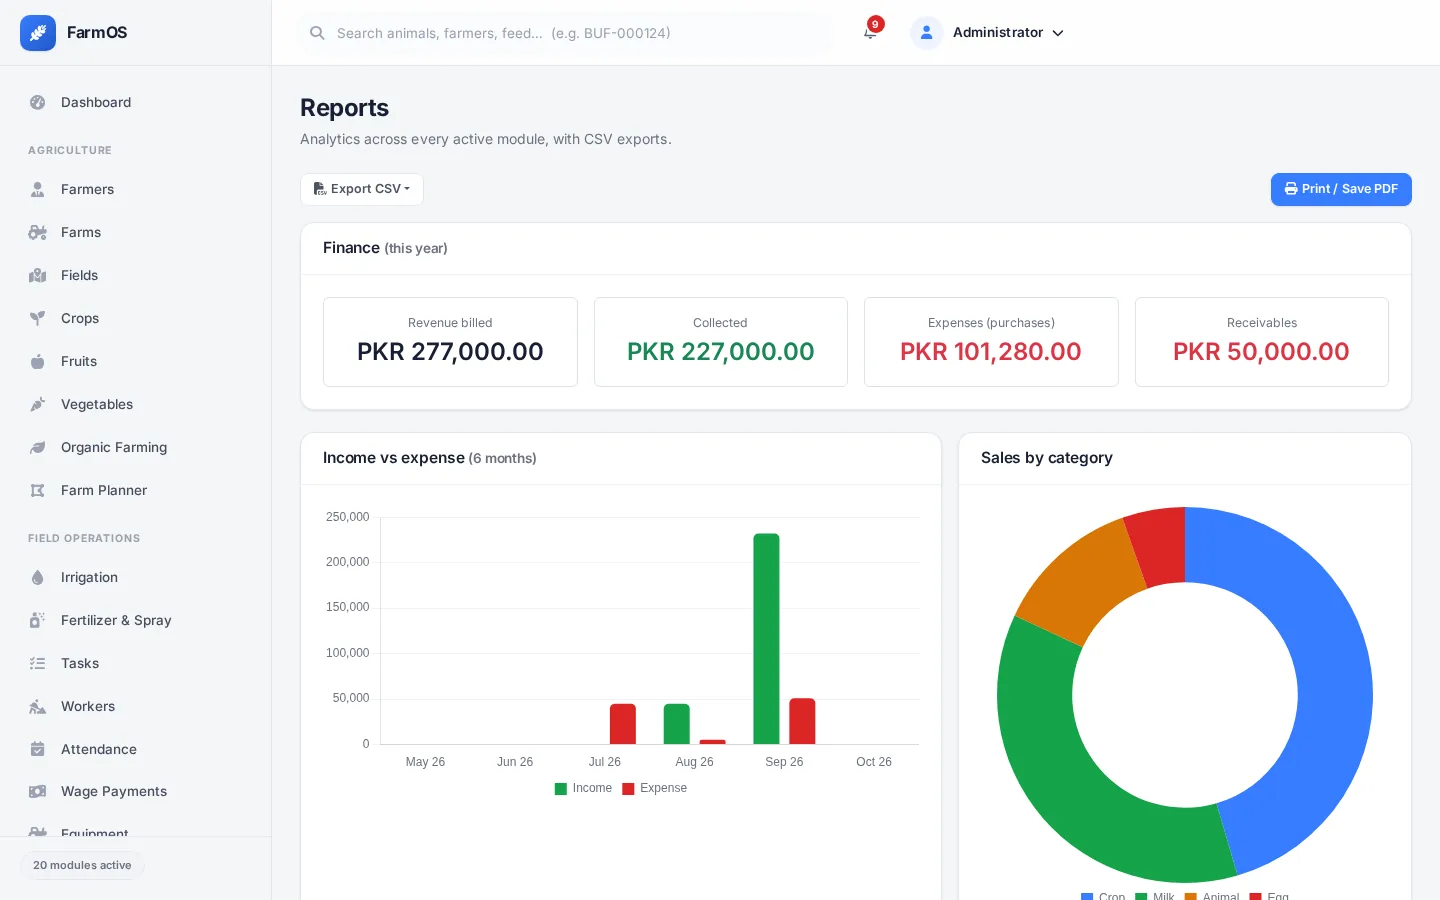The height and width of the screenshot is (900, 1440).
Task: Click the Attendance calendar icon
Action: 38,749
